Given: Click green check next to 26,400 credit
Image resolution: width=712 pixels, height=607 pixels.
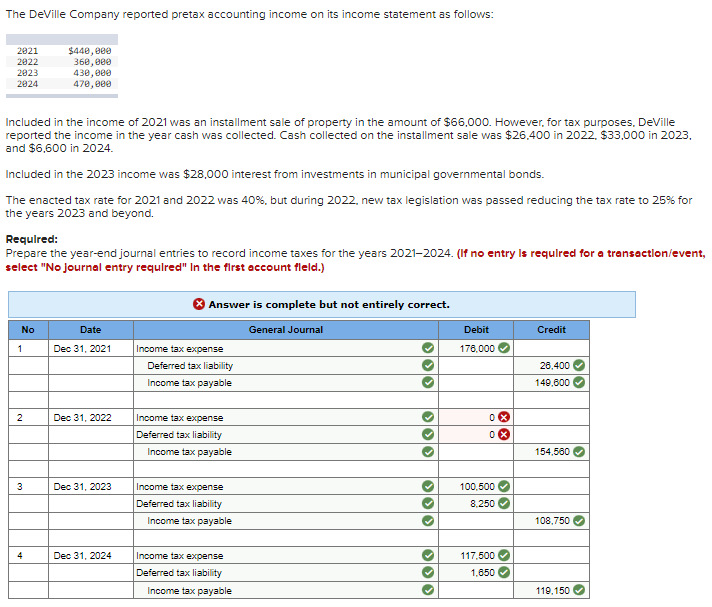Looking at the screenshot, I should (x=578, y=365).
